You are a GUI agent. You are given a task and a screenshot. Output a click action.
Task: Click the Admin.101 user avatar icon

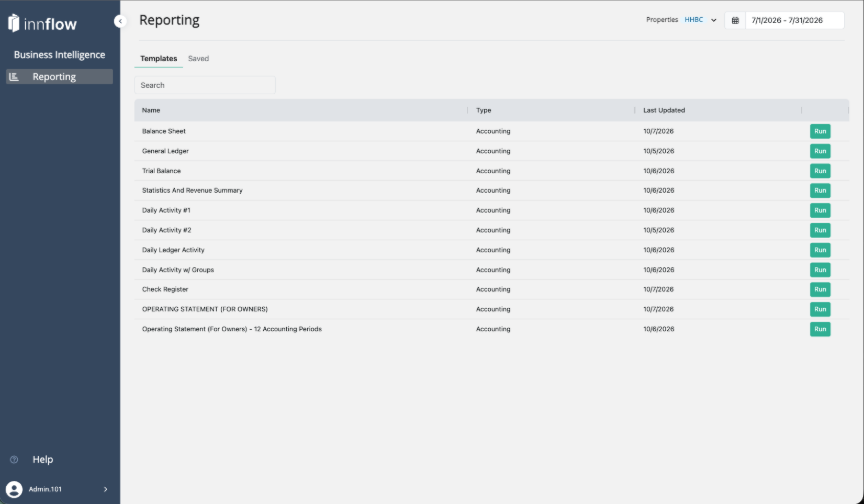(x=14, y=489)
